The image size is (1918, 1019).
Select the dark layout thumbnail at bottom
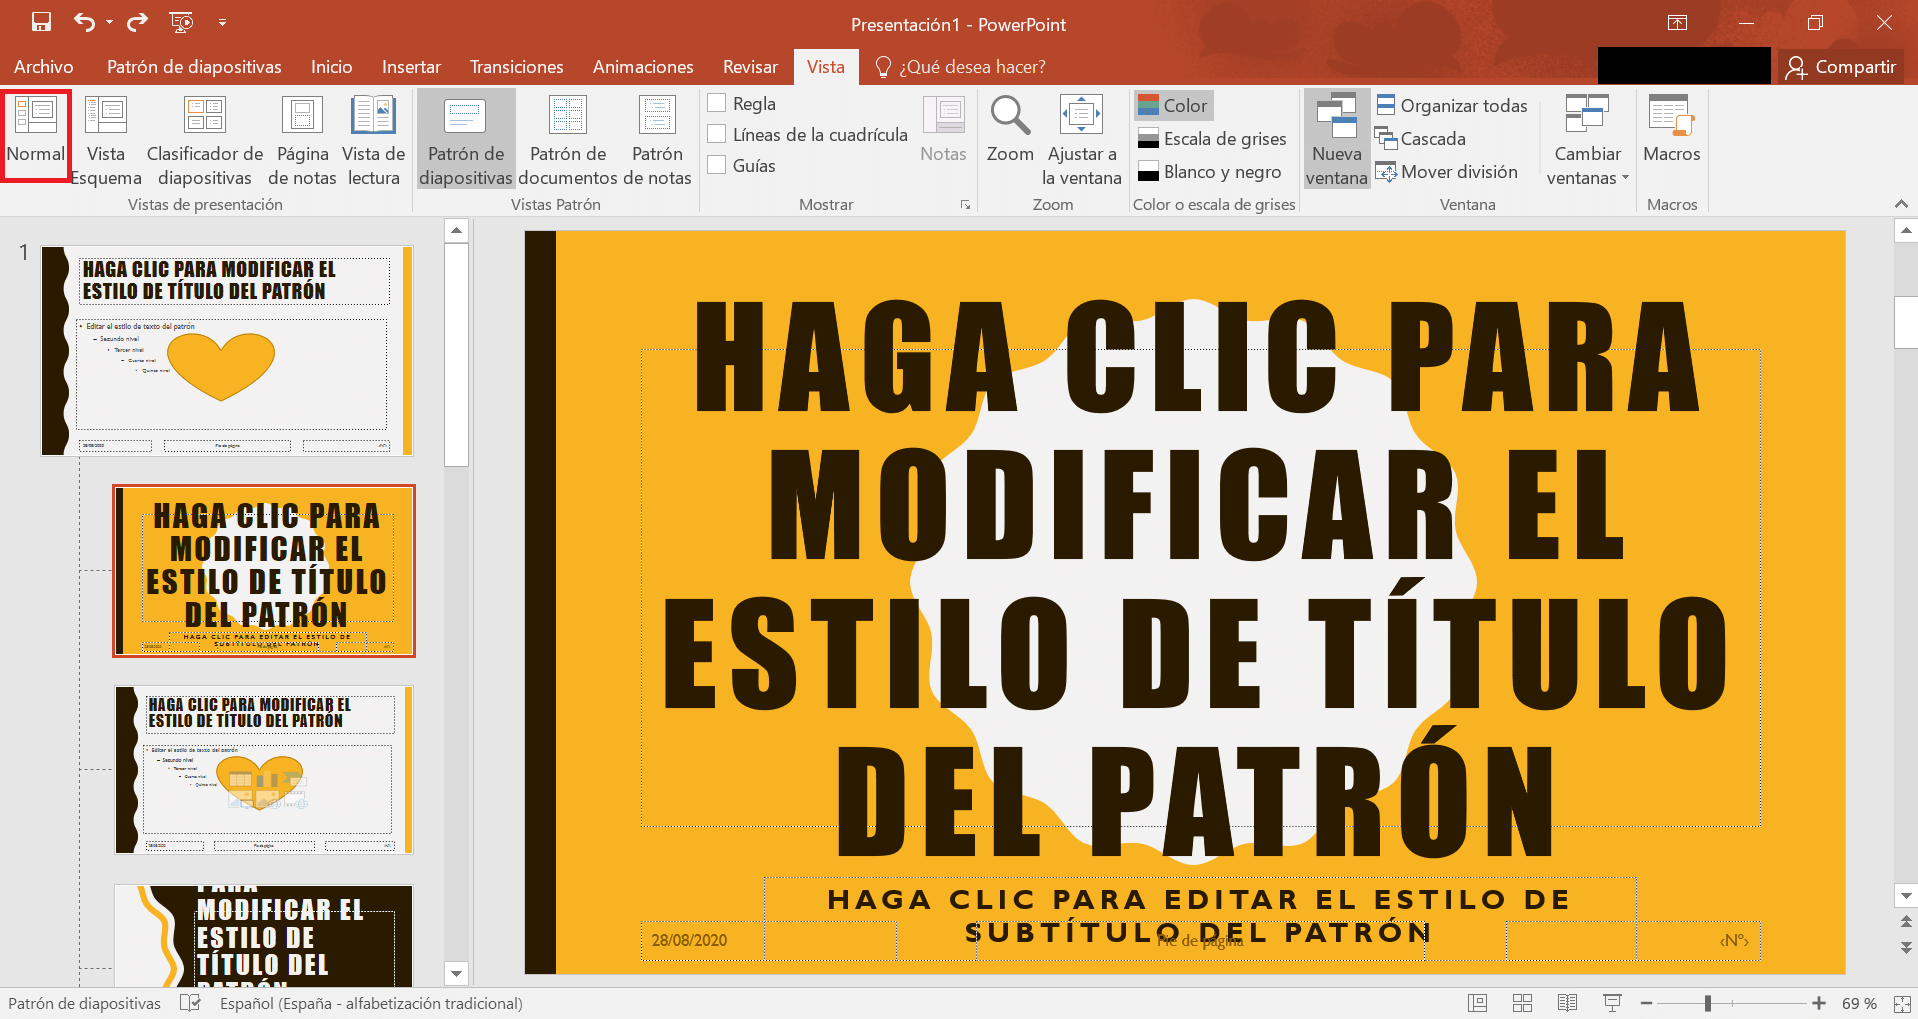(264, 936)
